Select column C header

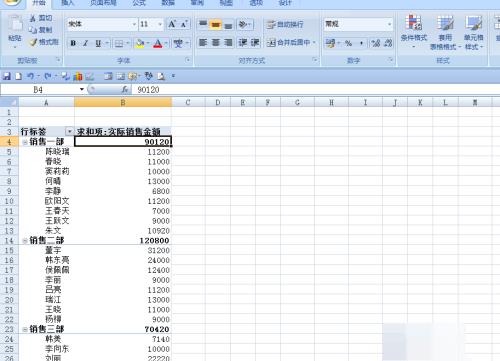coord(188,102)
